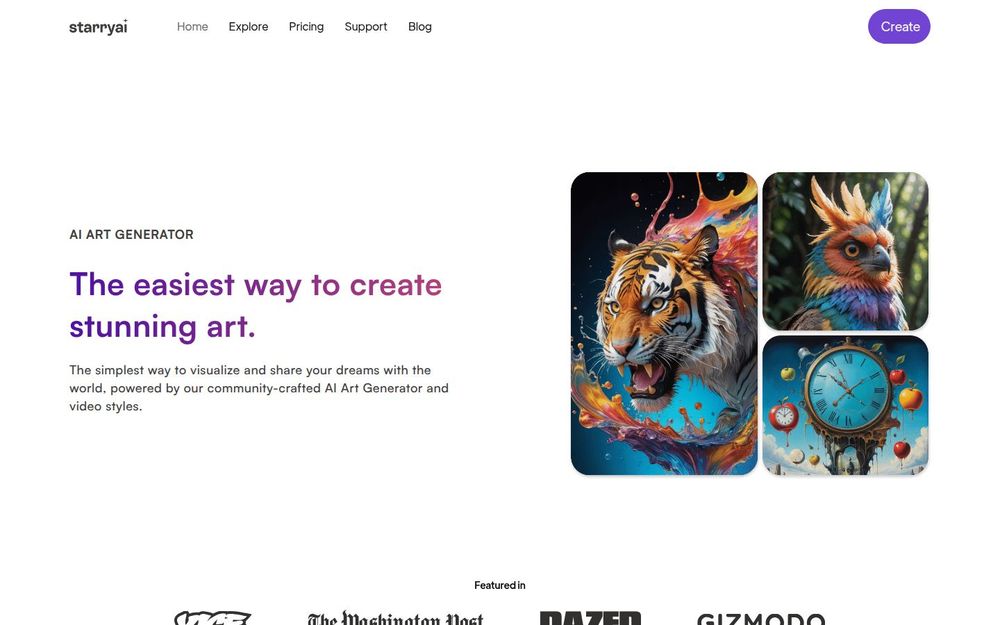Open the Explore page
Image resolution: width=1000 pixels, height=625 pixels.
pyautogui.click(x=249, y=27)
